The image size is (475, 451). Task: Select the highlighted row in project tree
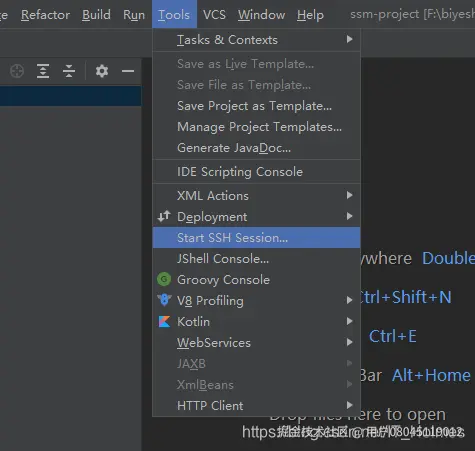[x=70, y=96]
